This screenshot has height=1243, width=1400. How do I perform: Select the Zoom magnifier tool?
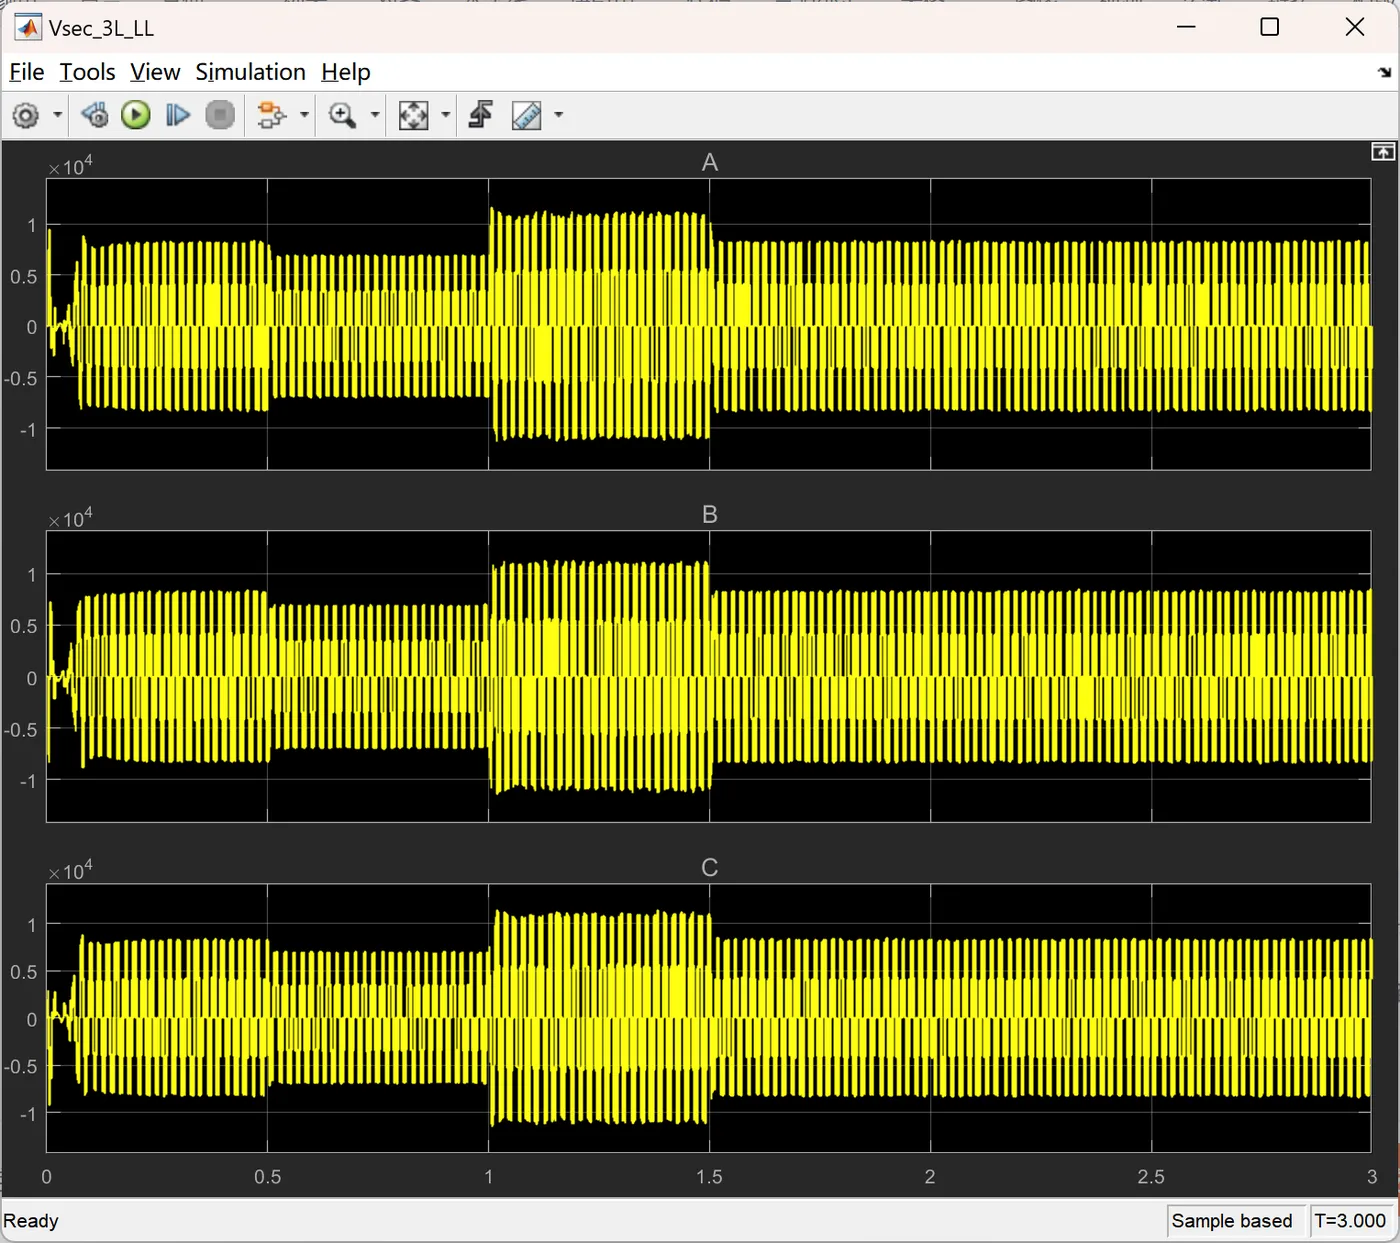point(343,116)
